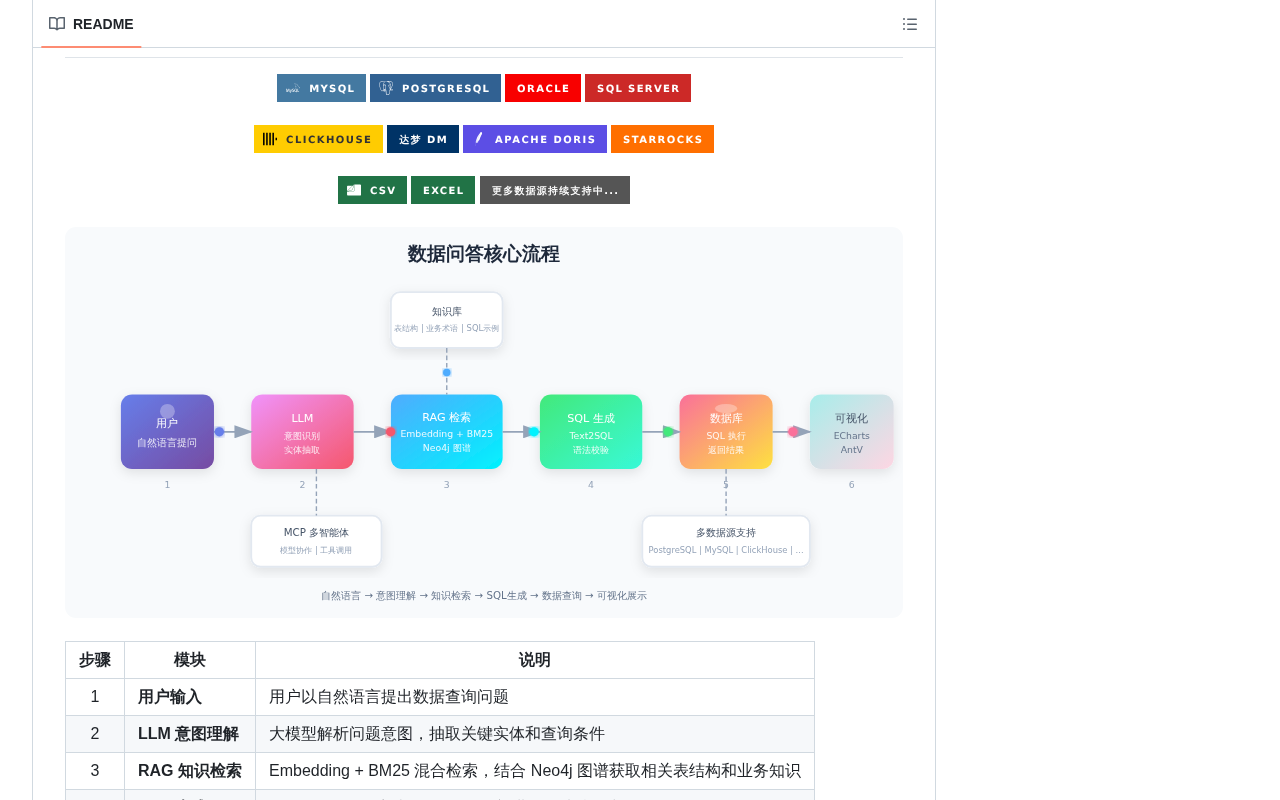Click the 数据问答核心流程 diagram title
This screenshot has width=1280, height=800.
pos(484,254)
